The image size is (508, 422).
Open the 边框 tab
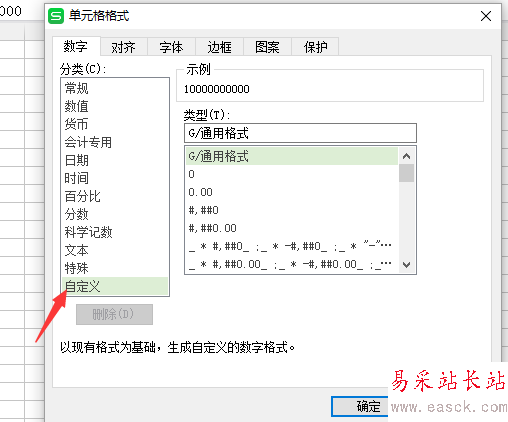click(x=219, y=47)
